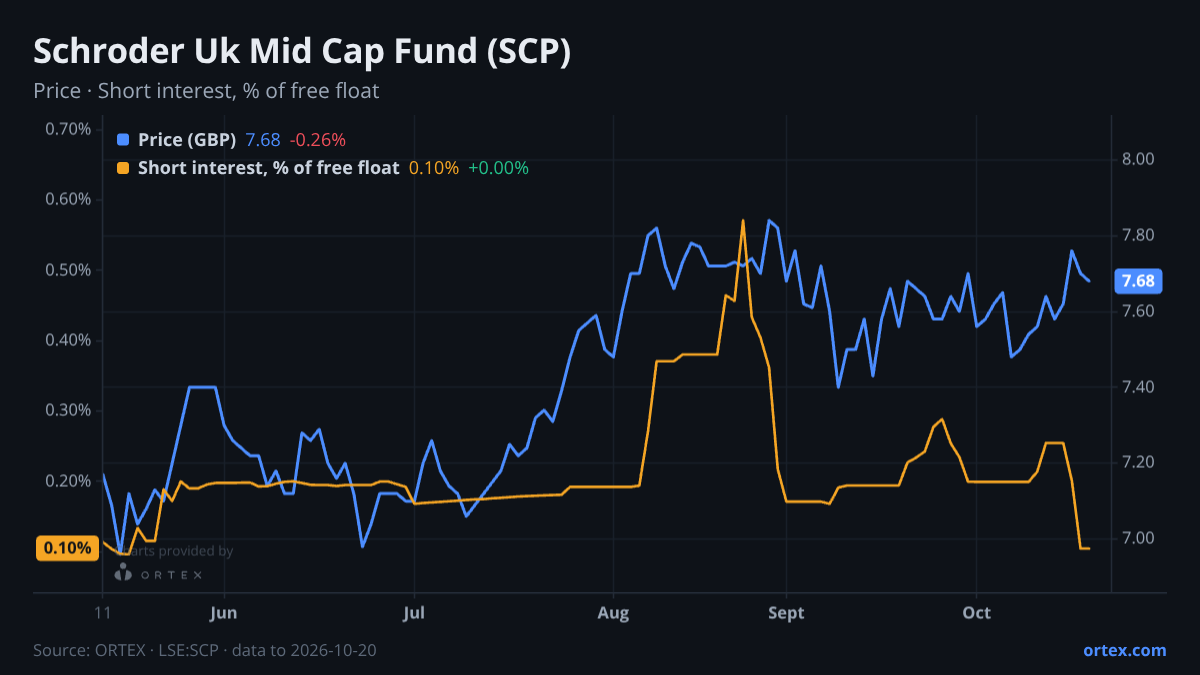Click the 8.00 right axis label
This screenshot has width=1200, height=675.
[1138, 159]
